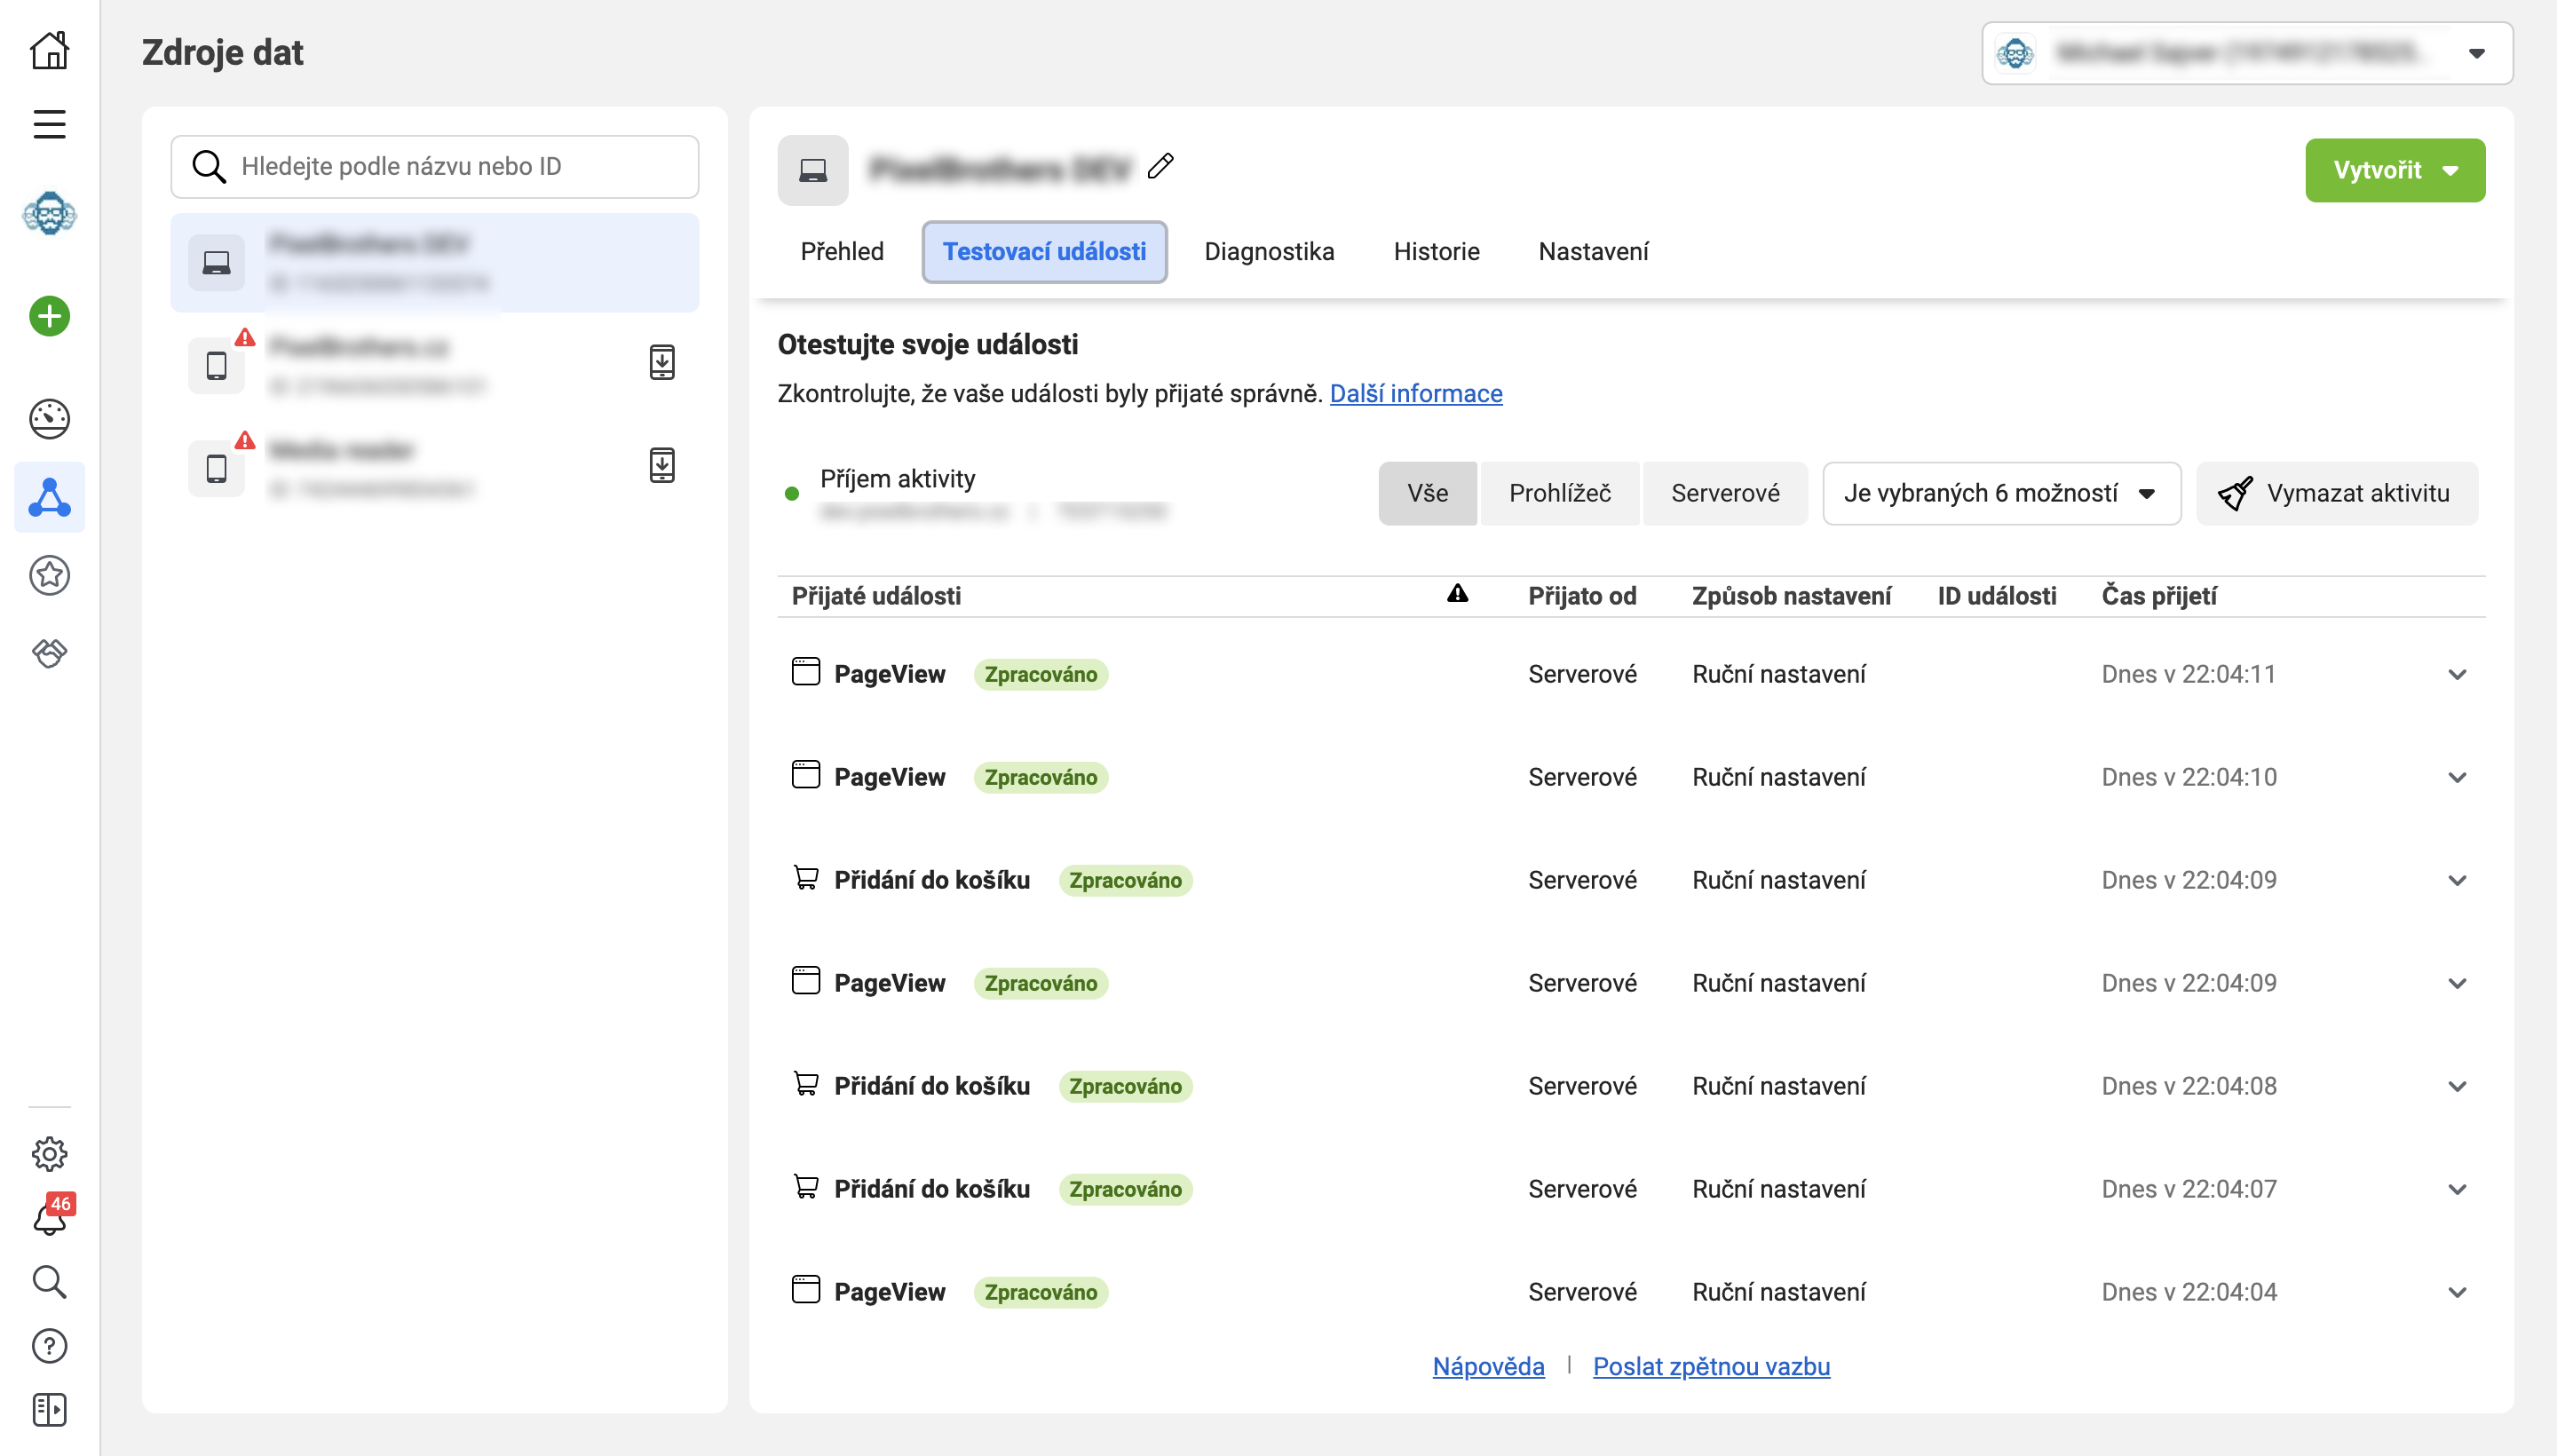Click the clock/history icon in sidebar
Viewport: 2557px width, 1456px height.
click(47, 418)
